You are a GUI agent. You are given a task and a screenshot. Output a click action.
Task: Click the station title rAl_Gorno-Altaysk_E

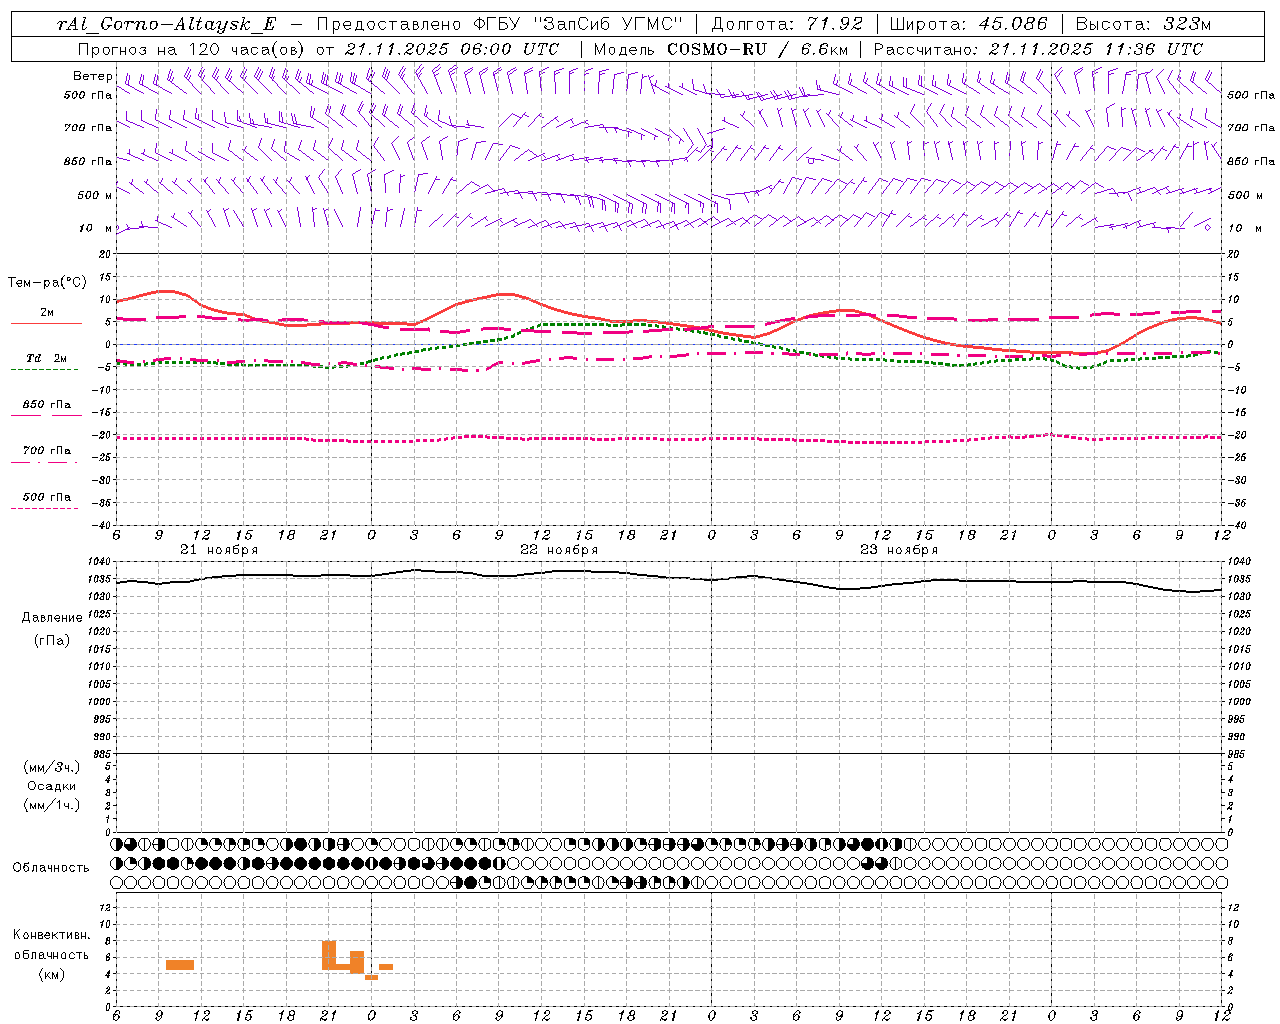click(167, 24)
